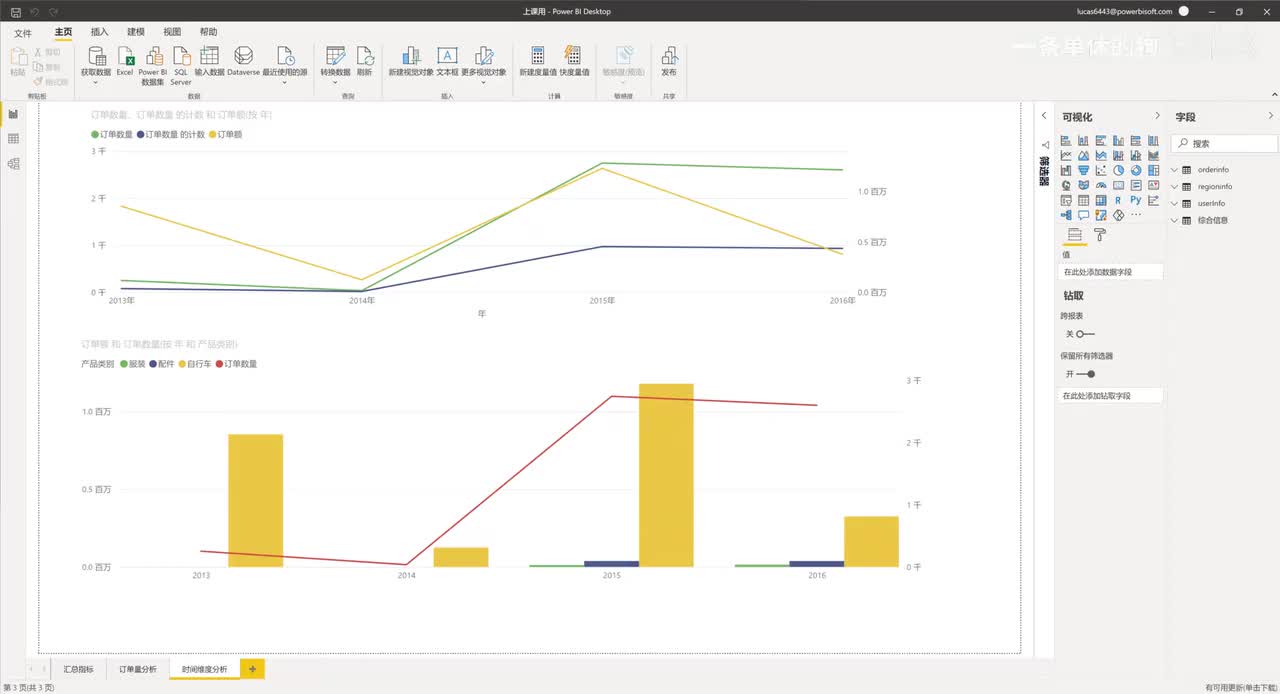Click the 自行车 legend marker
The height and width of the screenshot is (694, 1280).
pos(182,364)
